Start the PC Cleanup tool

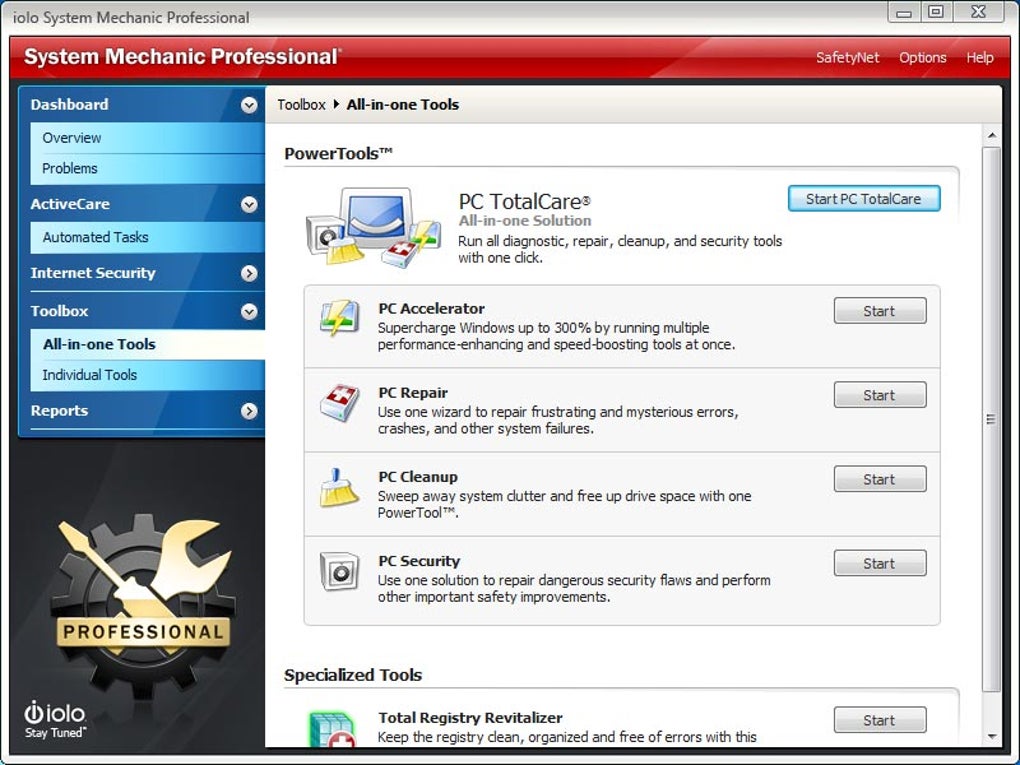pyautogui.click(x=879, y=479)
